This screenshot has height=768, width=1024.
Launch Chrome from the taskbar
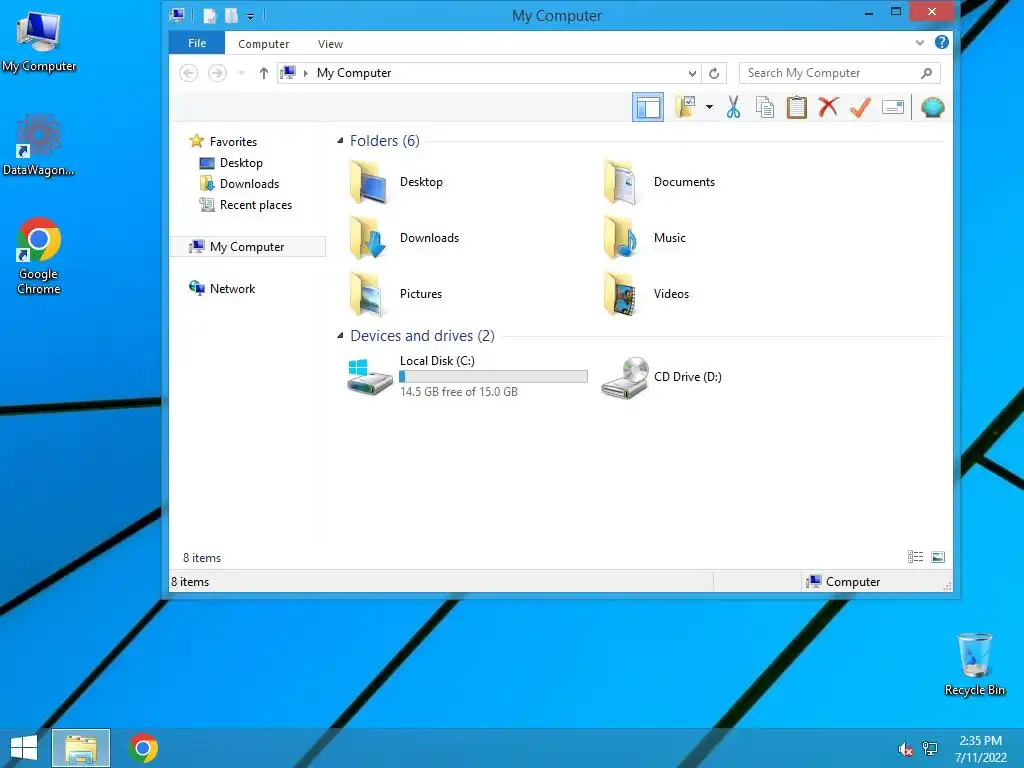(x=143, y=748)
